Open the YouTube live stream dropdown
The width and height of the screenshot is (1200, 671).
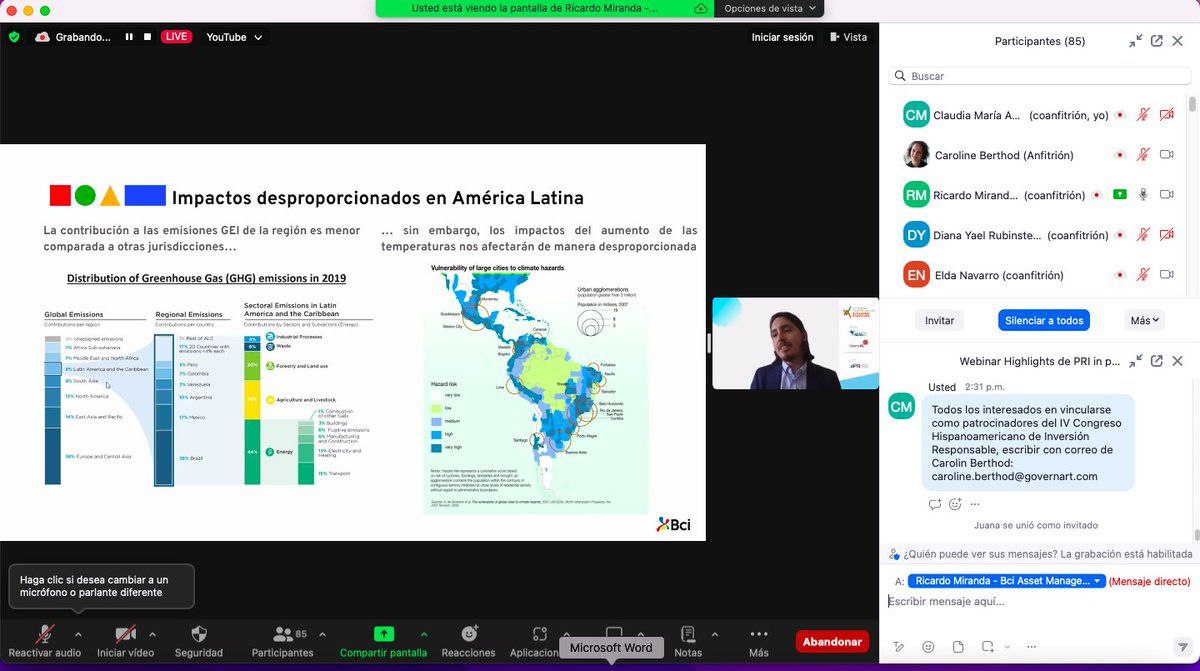click(234, 37)
